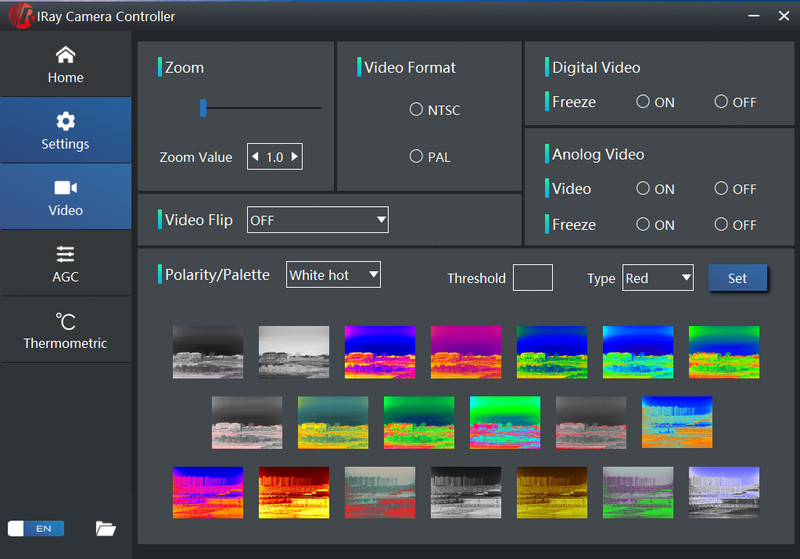This screenshot has height=559, width=800.
Task: Click the Threshold input box
Action: 533,277
